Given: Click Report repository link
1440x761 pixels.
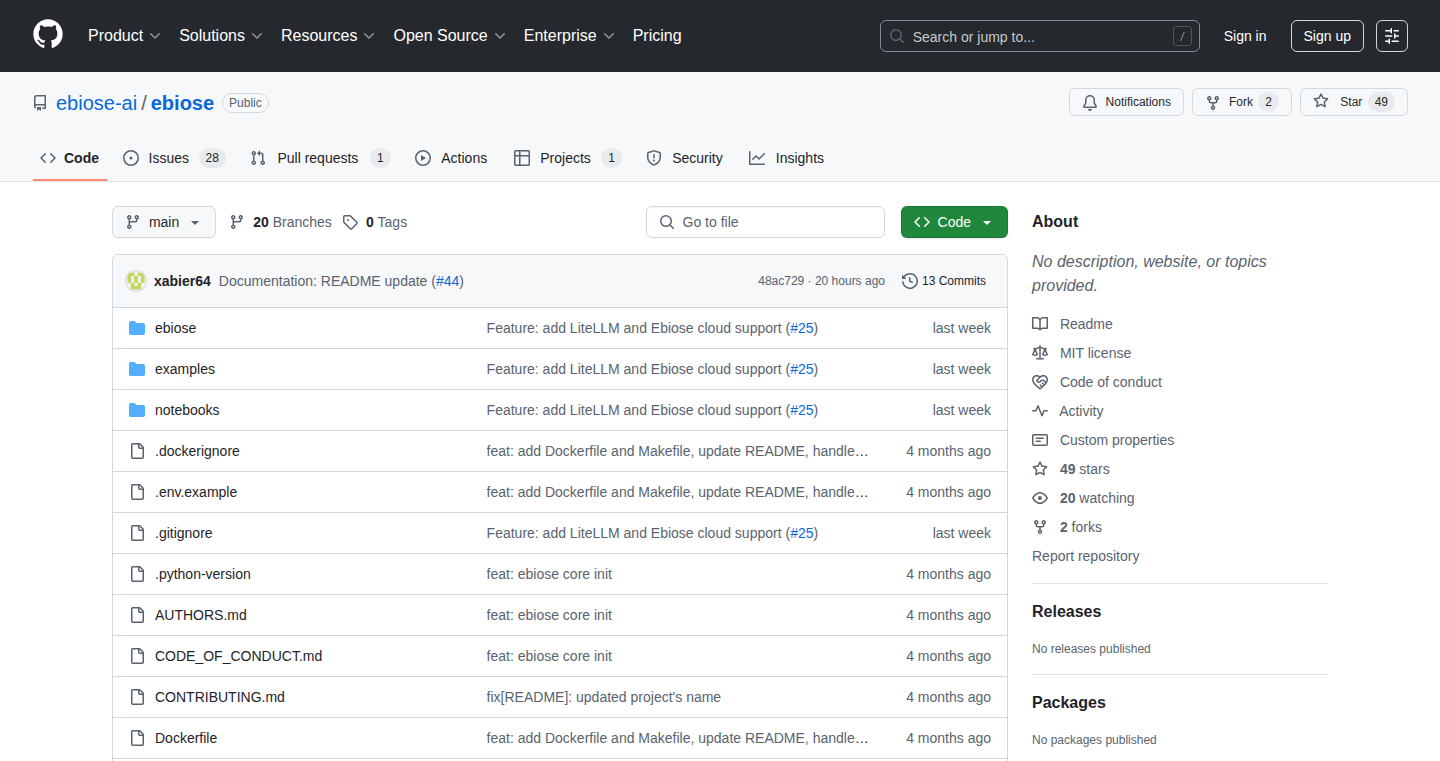Looking at the screenshot, I should point(1086,556).
